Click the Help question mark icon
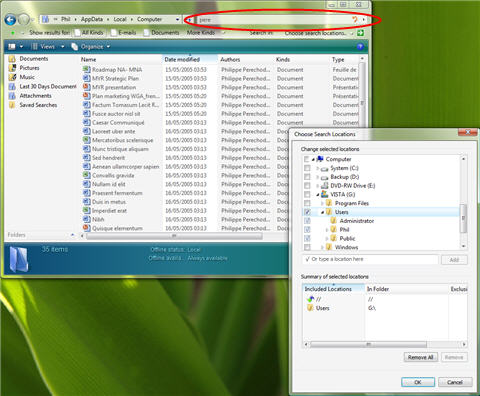This screenshot has height=396, width=480. click(x=360, y=46)
